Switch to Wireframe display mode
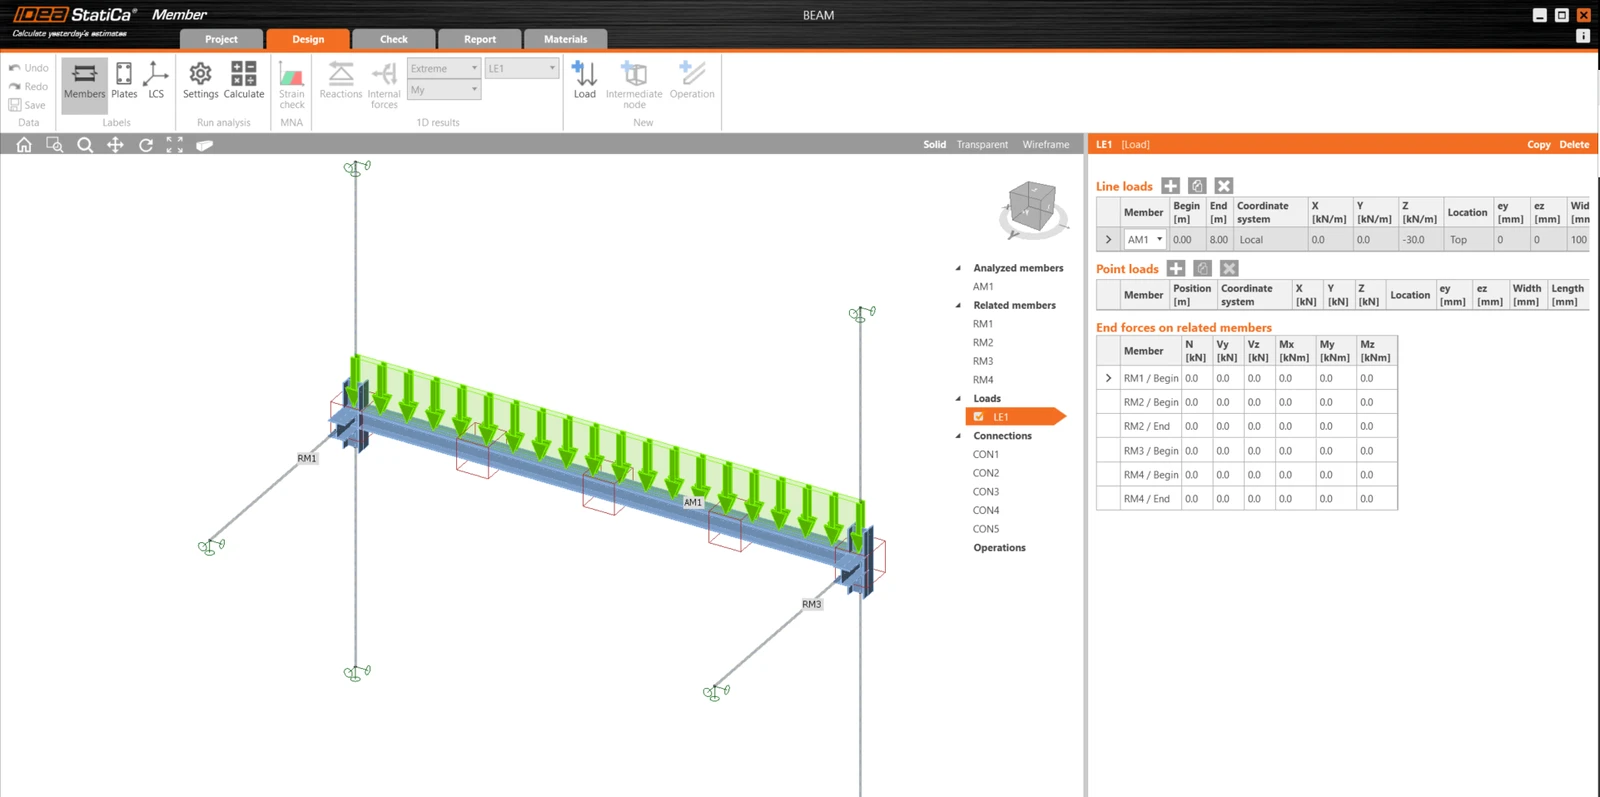Image resolution: width=1600 pixels, height=797 pixels. [1046, 145]
